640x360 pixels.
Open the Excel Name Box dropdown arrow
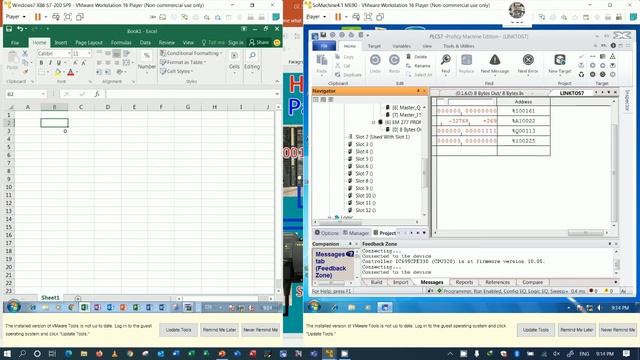click(43, 94)
